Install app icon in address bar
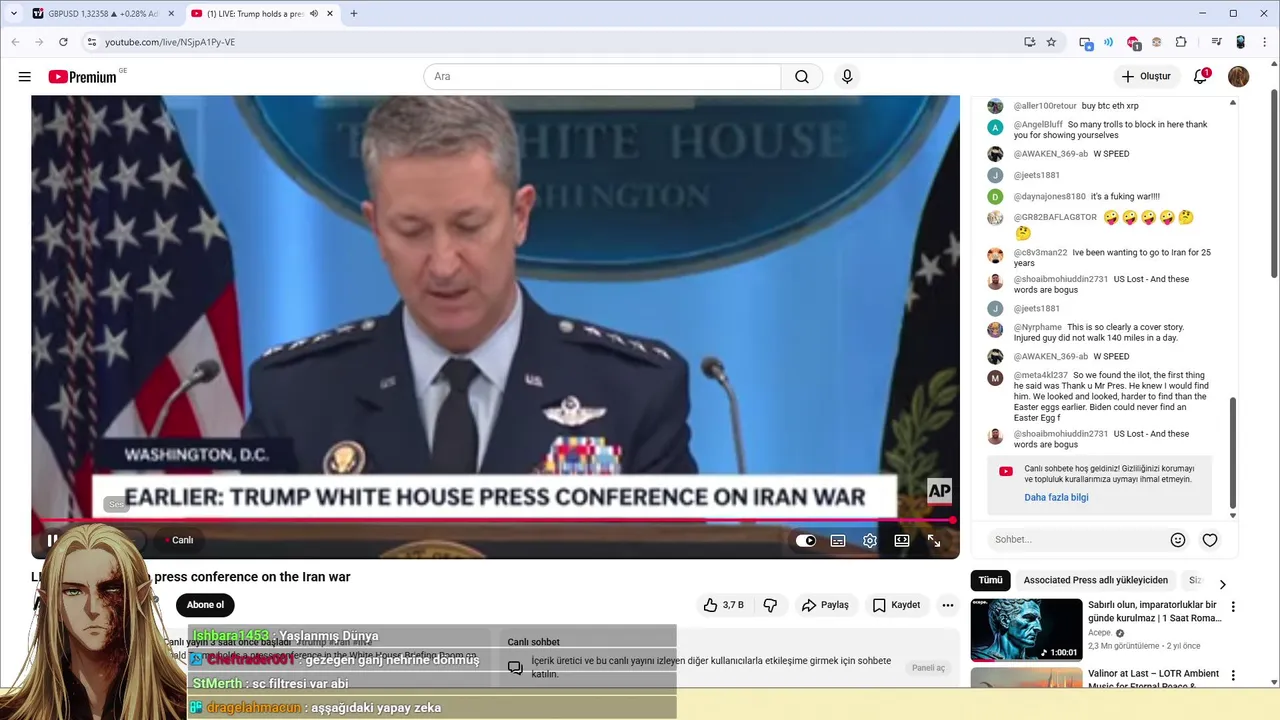 tap(1030, 42)
